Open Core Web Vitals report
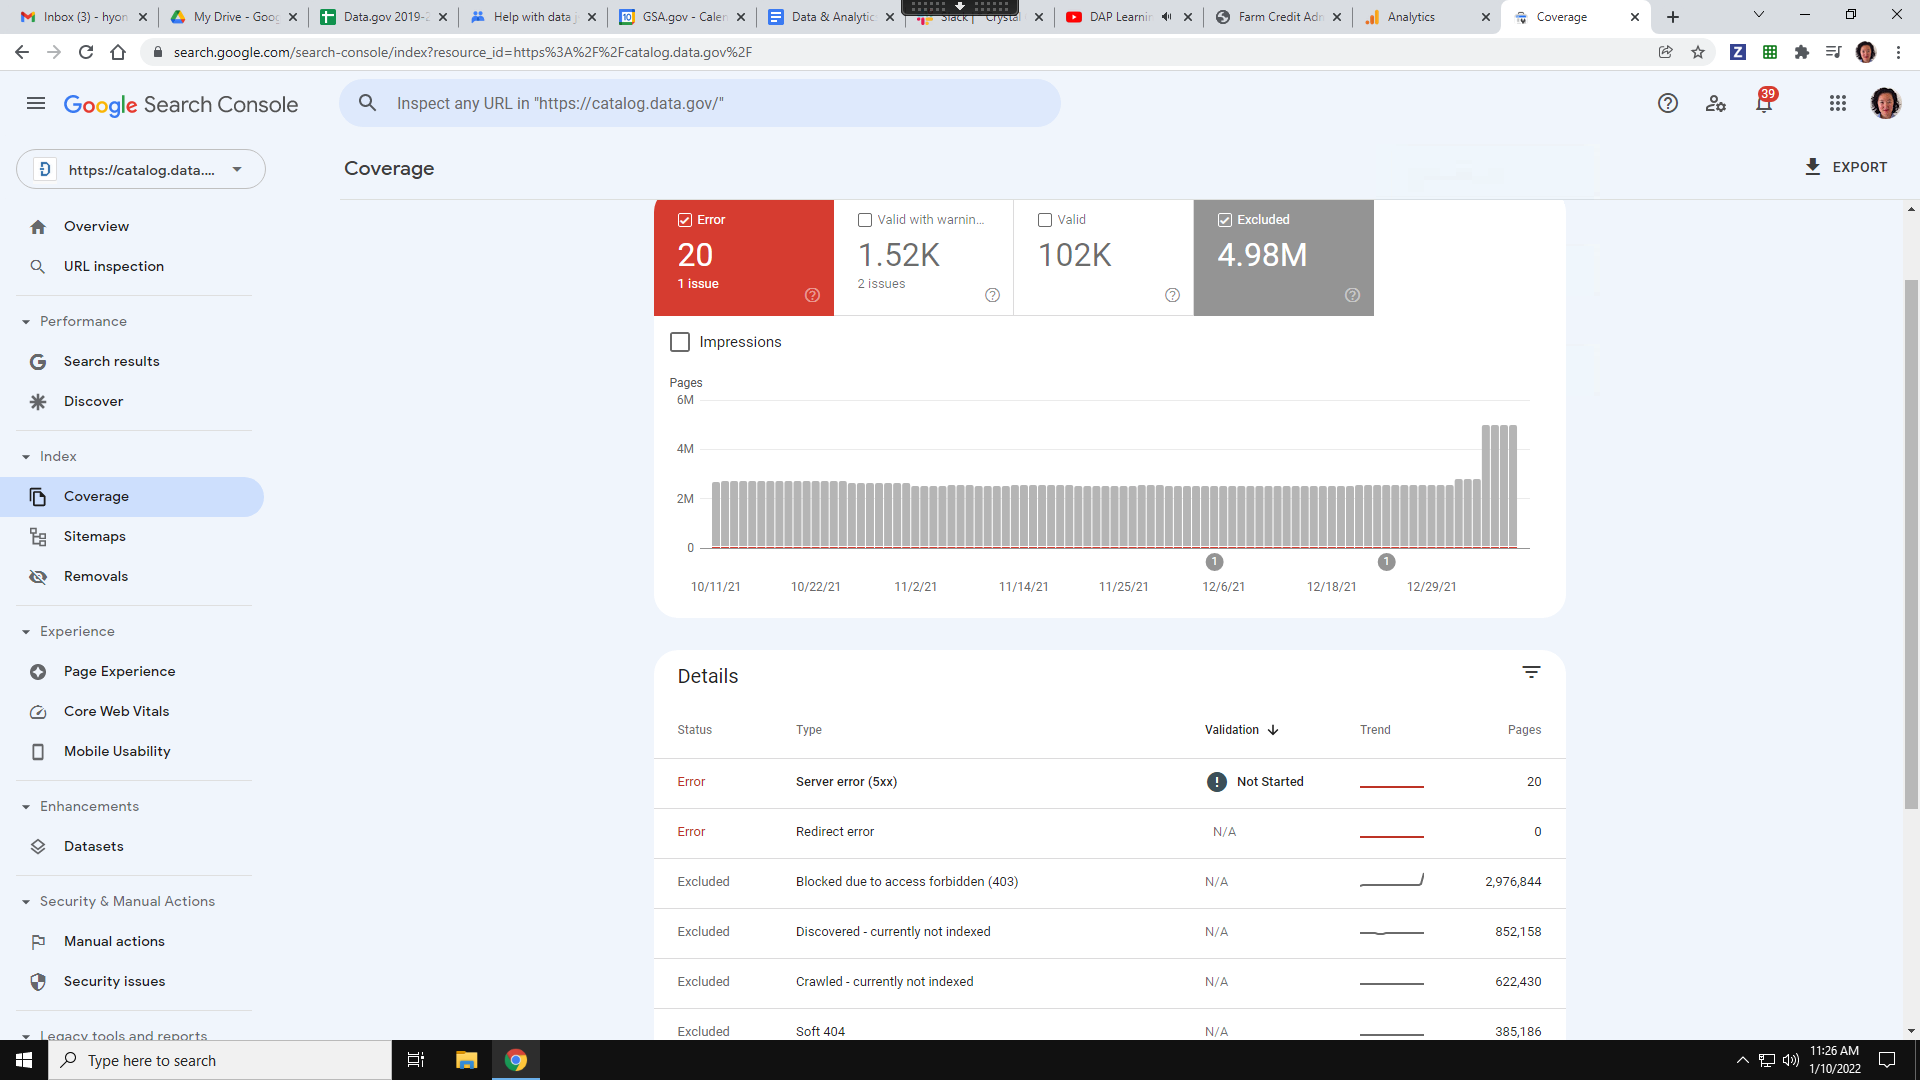Image resolution: width=1920 pixels, height=1080 pixels. point(132,711)
